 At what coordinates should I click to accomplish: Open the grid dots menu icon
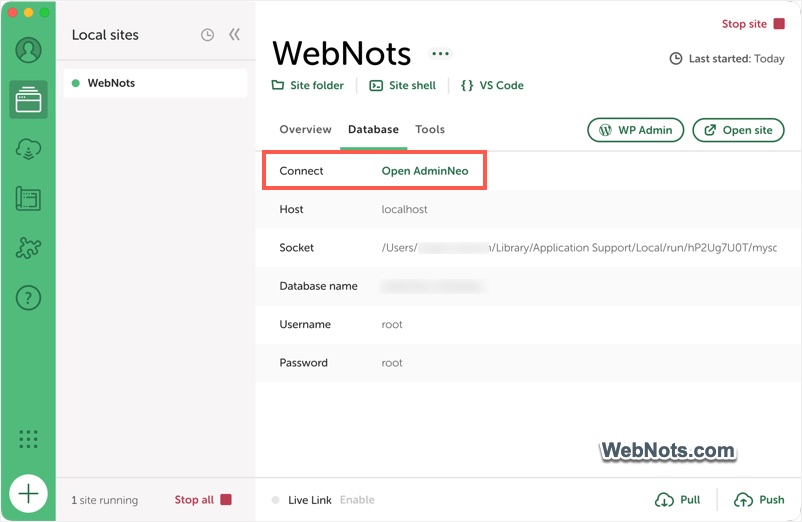tap(28, 439)
